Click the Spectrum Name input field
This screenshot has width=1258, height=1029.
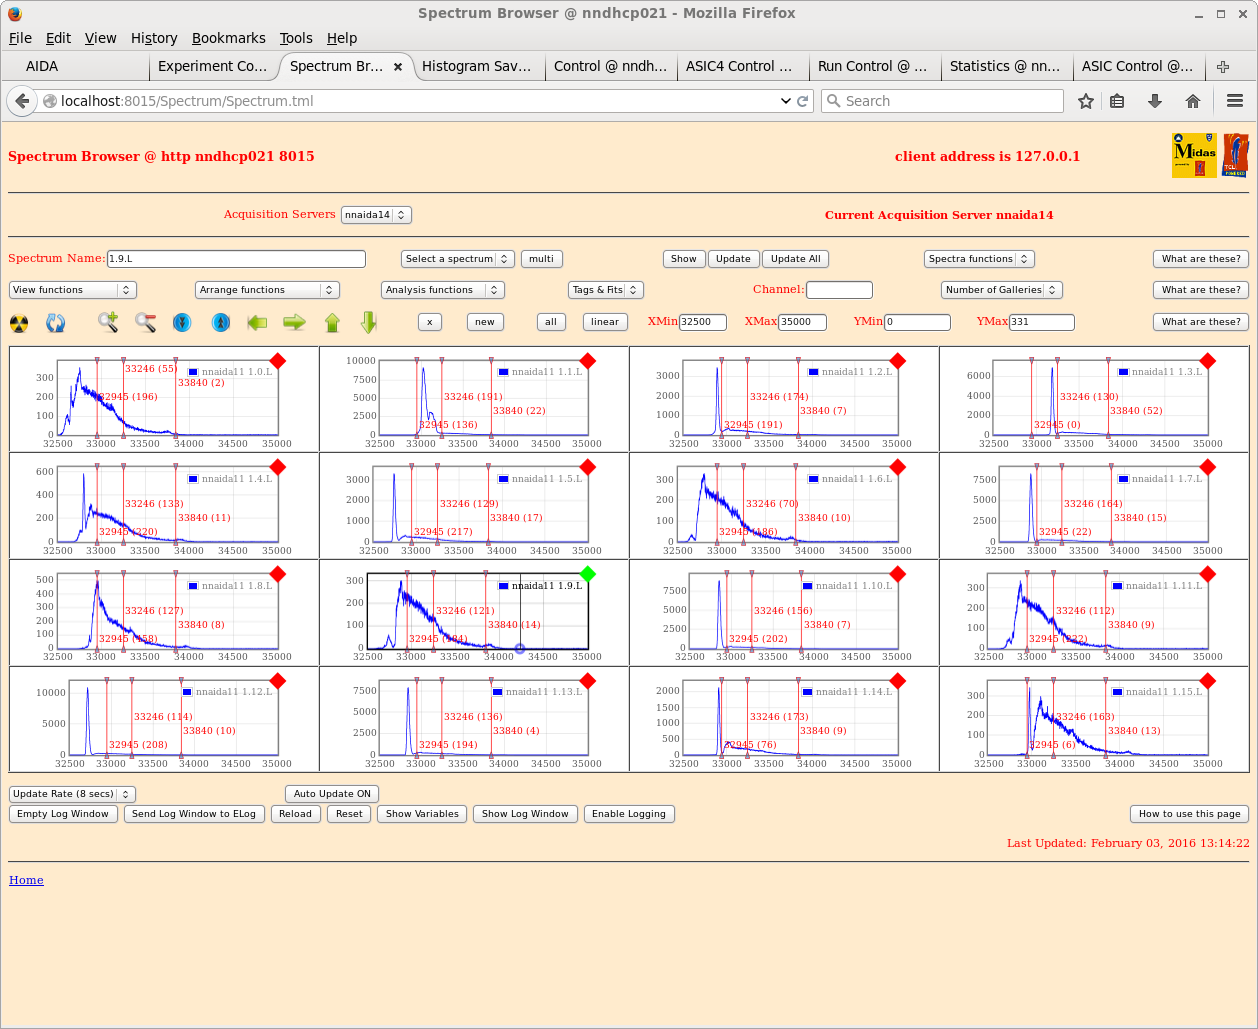click(236, 259)
